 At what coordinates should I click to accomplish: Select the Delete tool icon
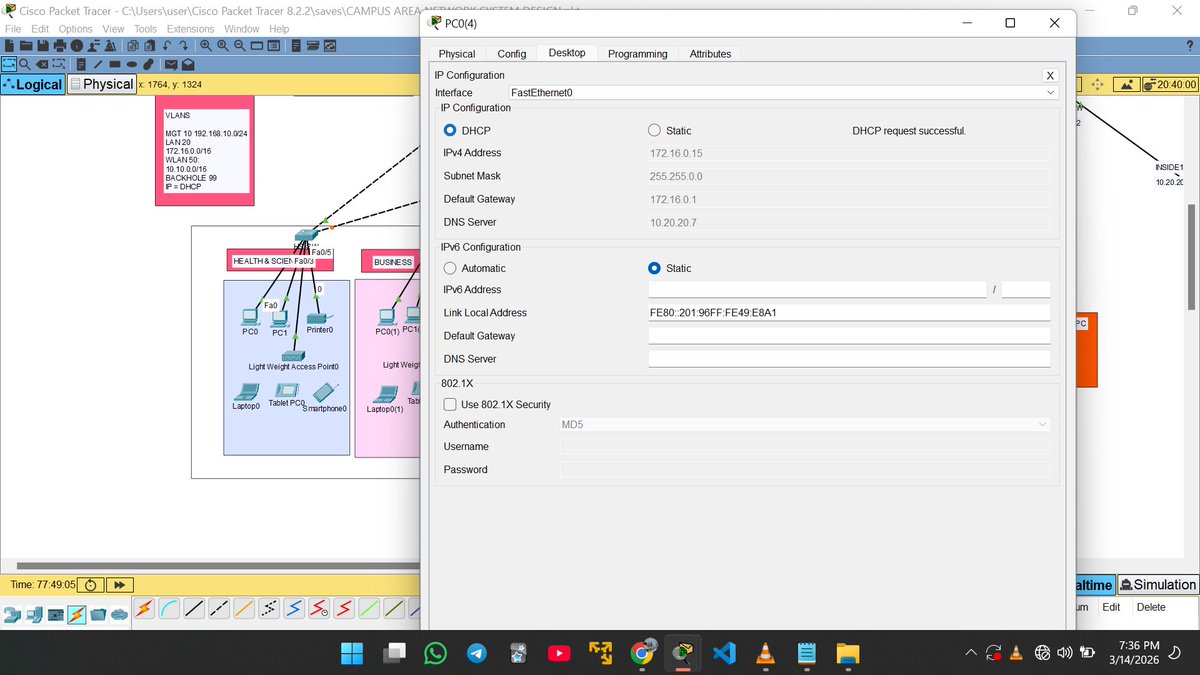coord(42,64)
